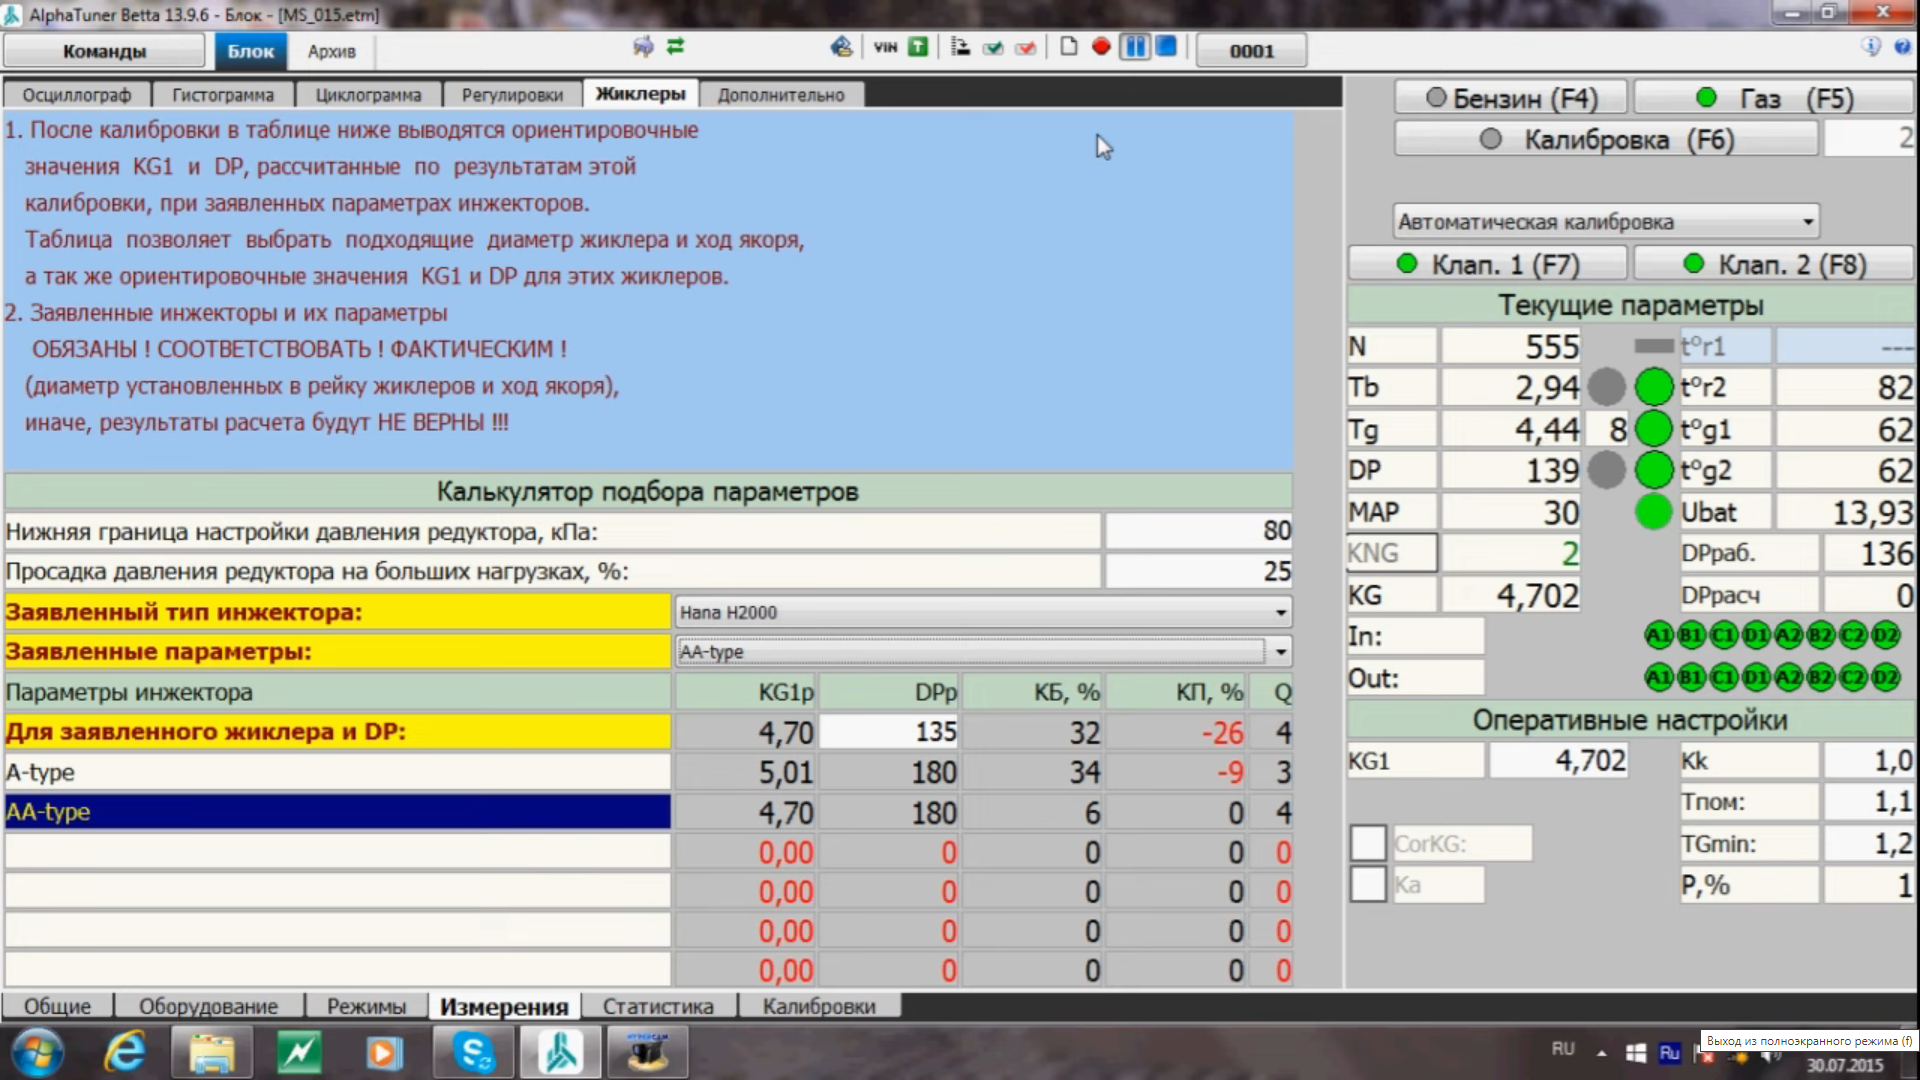Expand injector parameters AA-type dropdown
Screen dimensions: 1920x1080
pos(1278,651)
